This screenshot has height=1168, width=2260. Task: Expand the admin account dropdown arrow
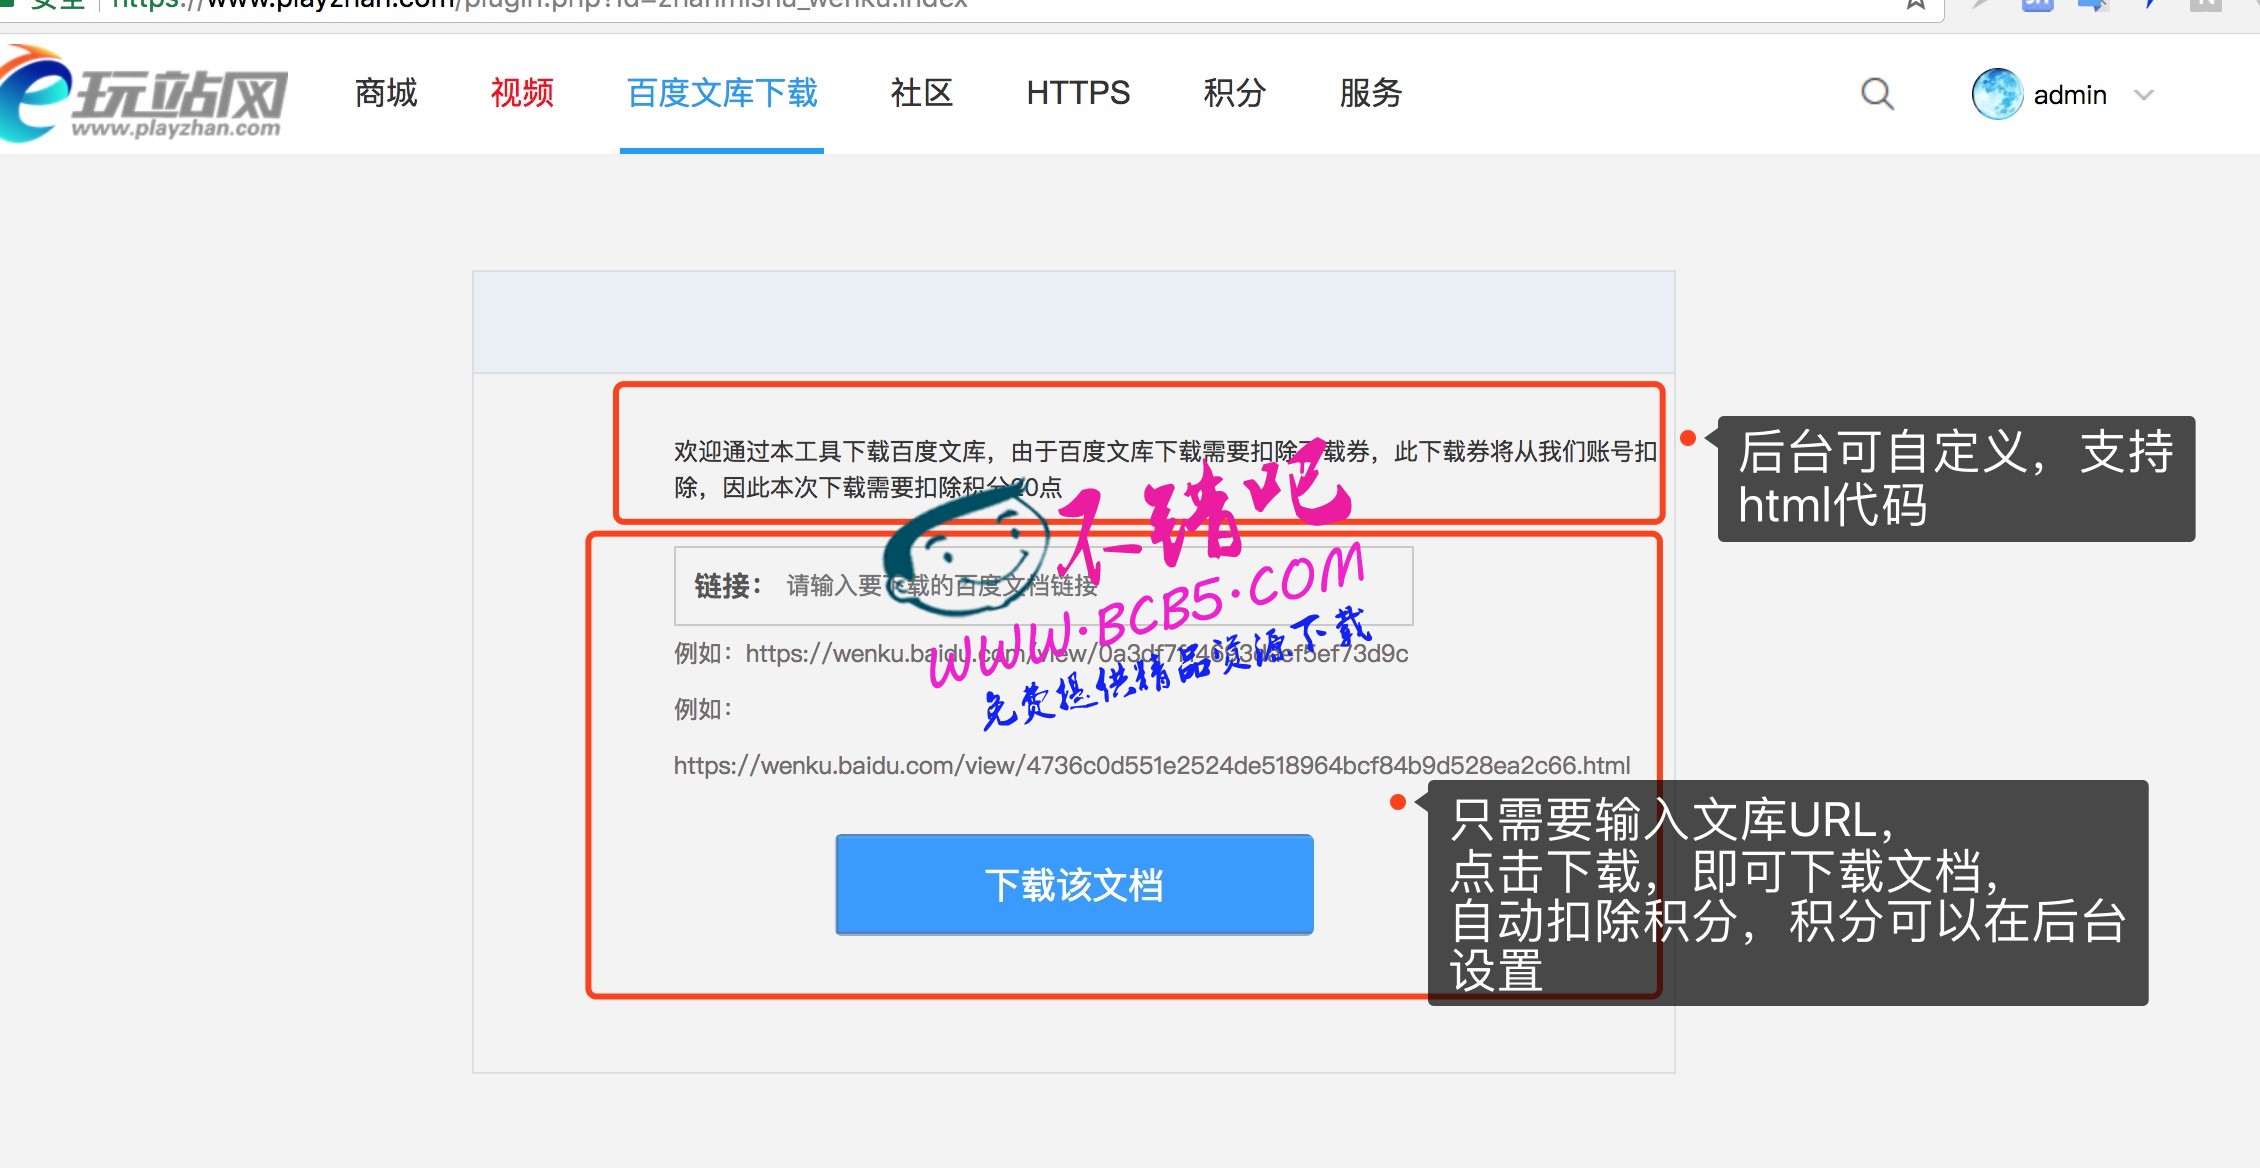click(x=2143, y=95)
